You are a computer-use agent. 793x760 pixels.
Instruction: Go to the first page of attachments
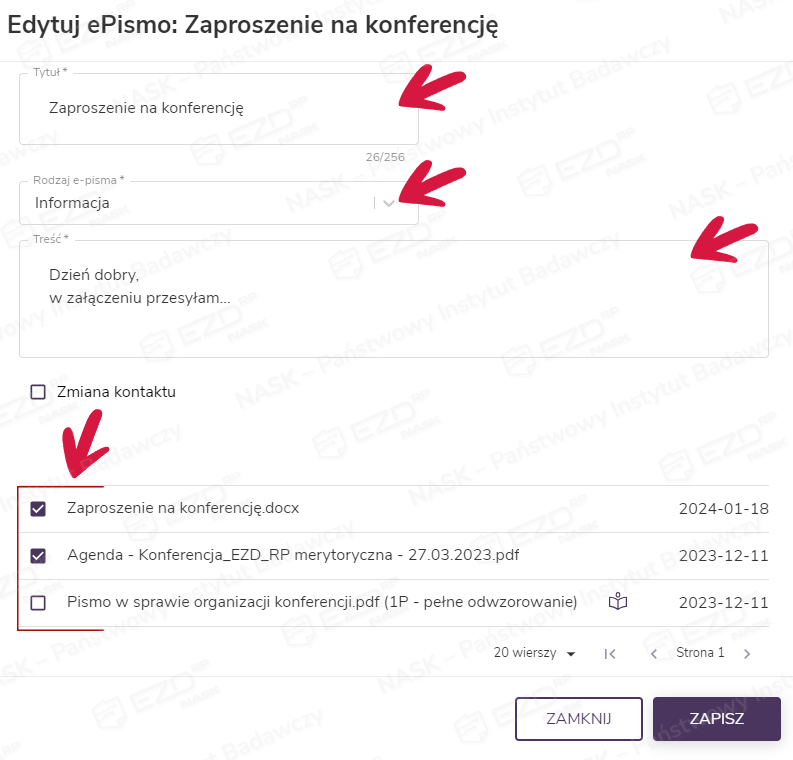[609, 654]
